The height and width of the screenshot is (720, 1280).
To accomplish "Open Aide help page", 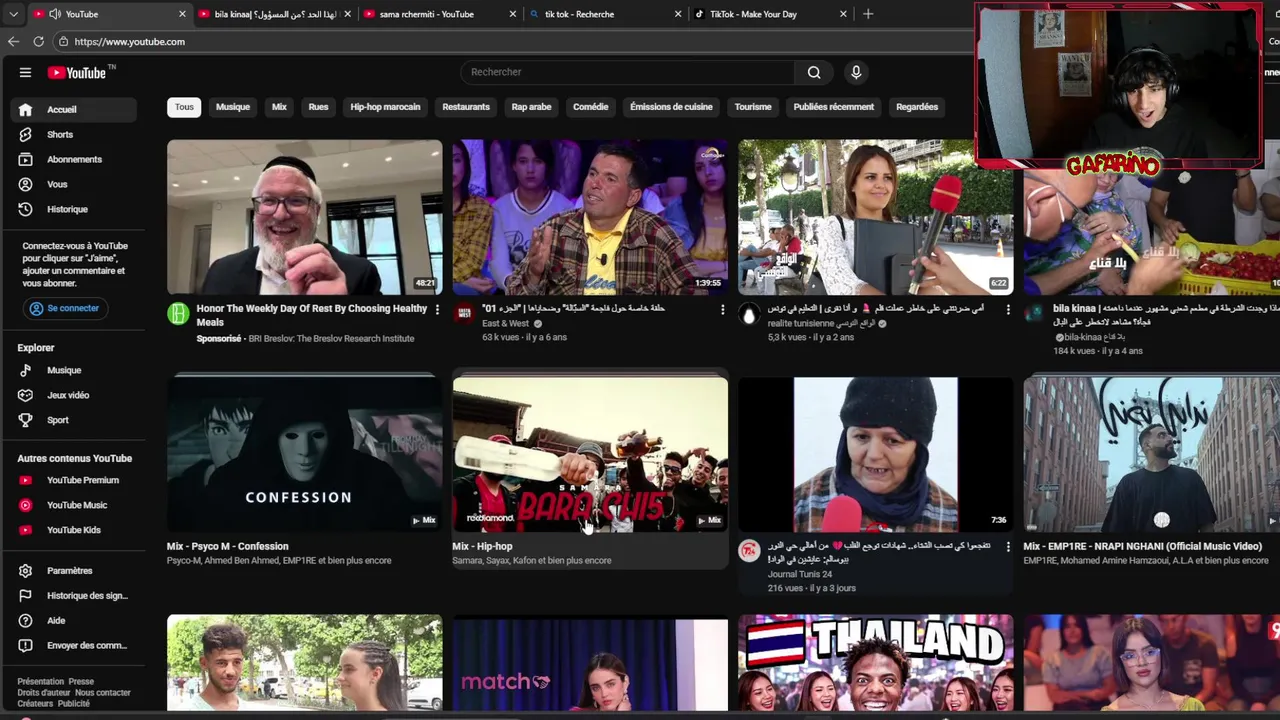I will click(x=74, y=620).
